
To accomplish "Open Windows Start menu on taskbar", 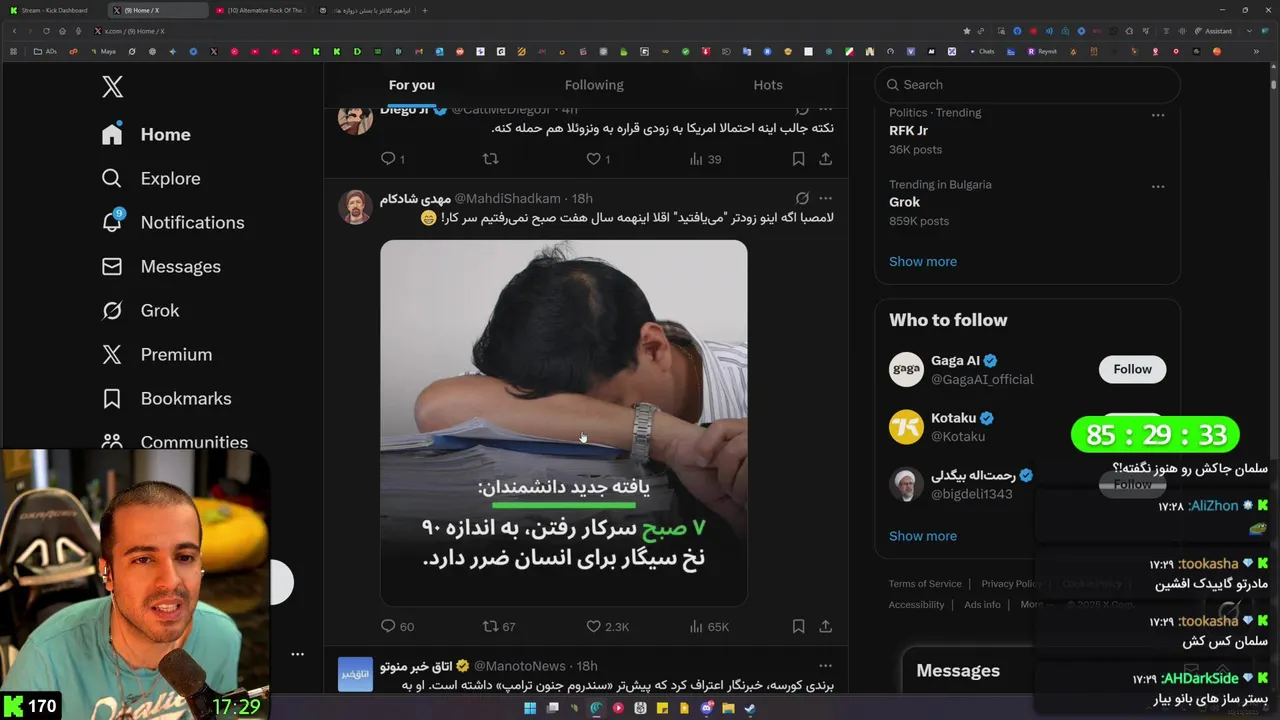I will (x=530, y=708).
